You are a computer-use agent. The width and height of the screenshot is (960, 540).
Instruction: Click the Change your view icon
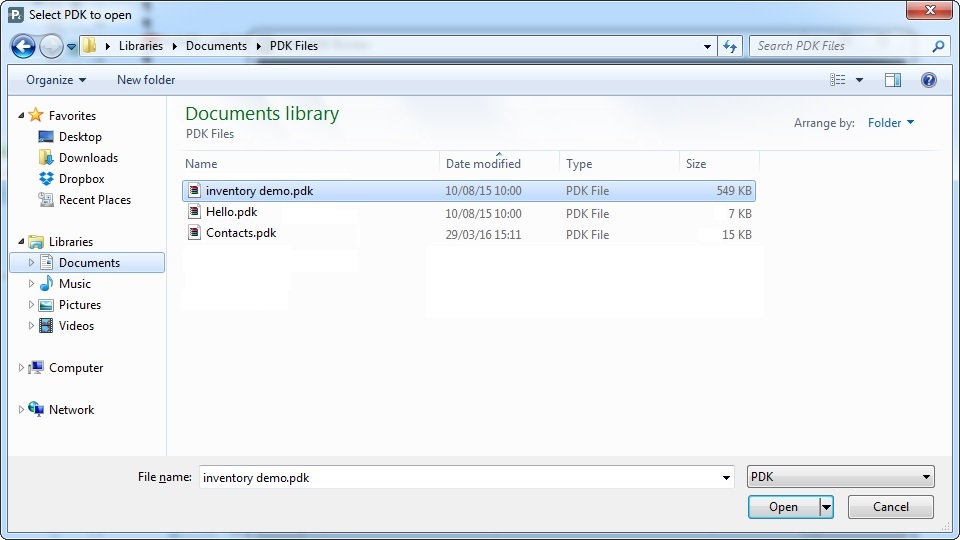tap(838, 80)
